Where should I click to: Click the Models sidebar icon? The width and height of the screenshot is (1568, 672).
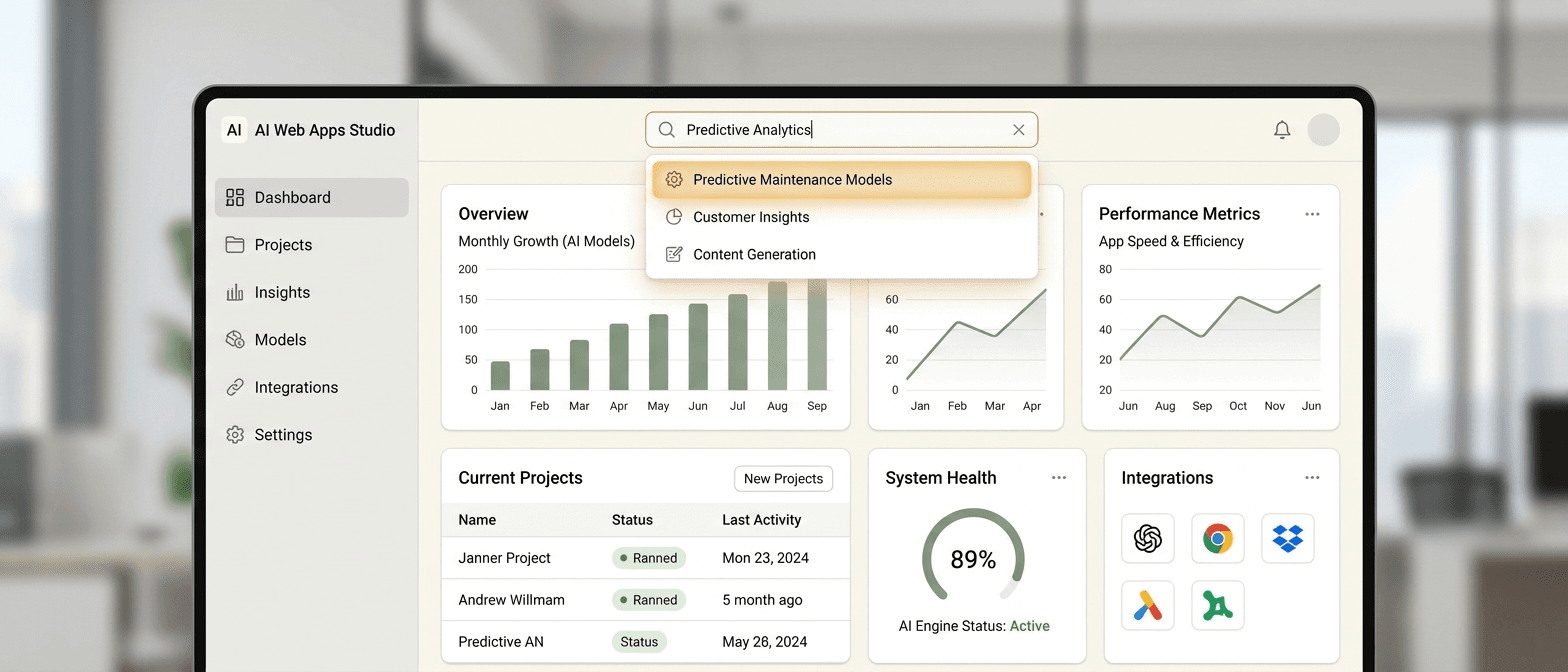(235, 340)
